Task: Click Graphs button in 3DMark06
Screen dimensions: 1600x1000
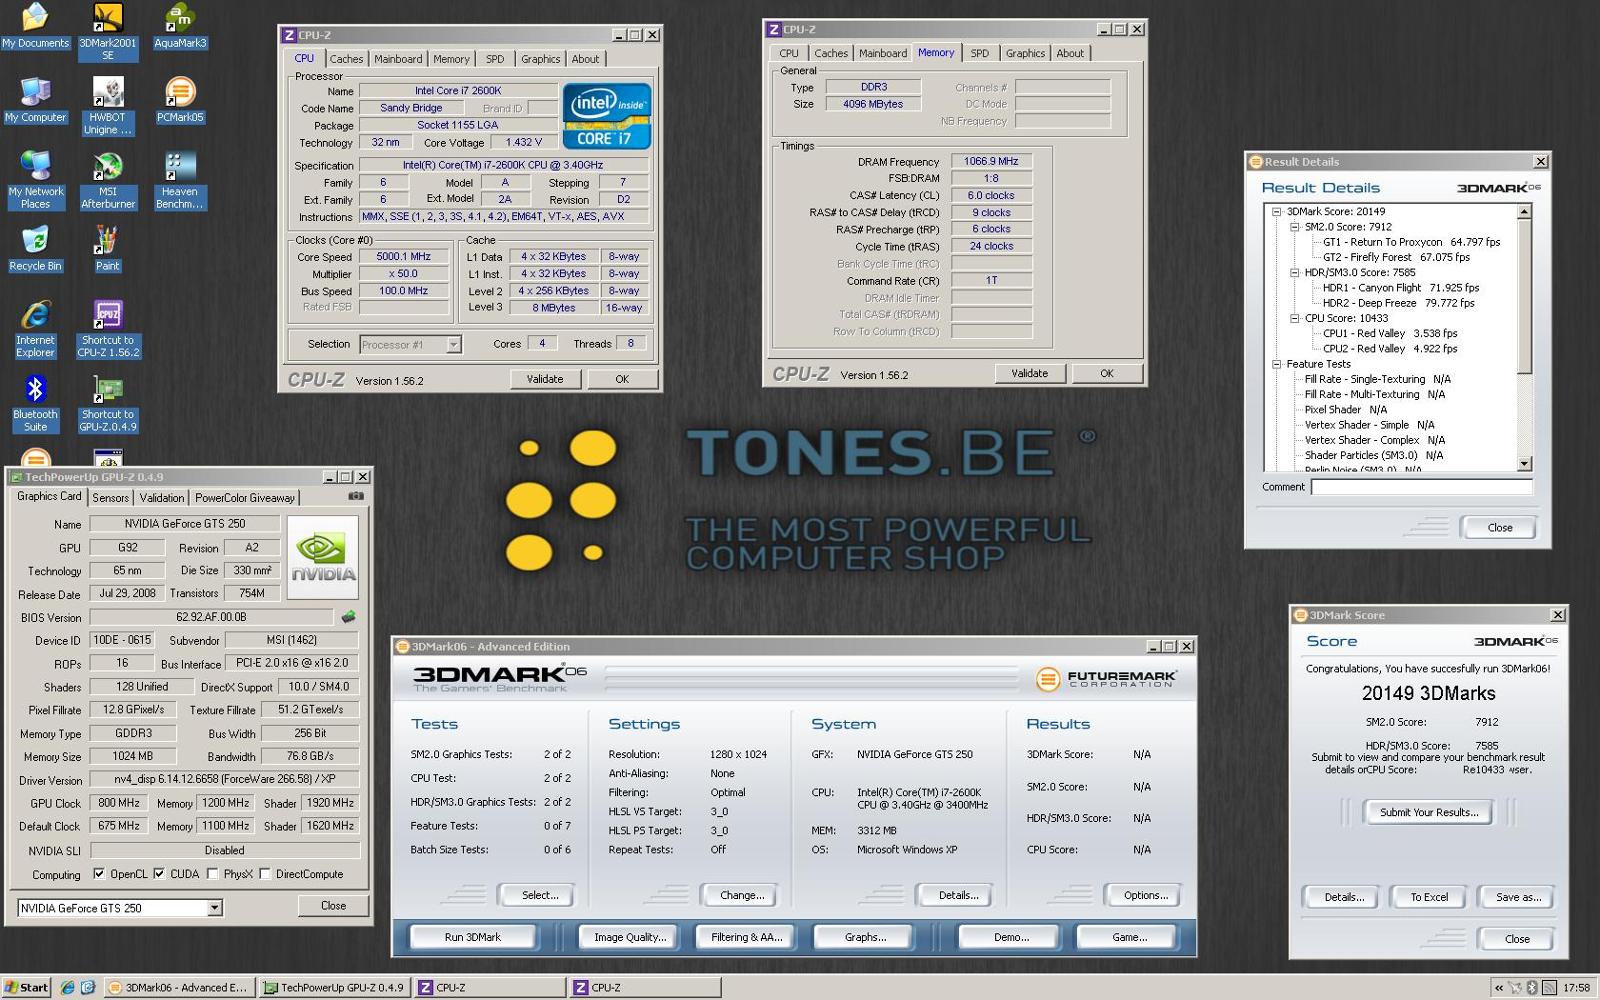Action: tap(865, 937)
